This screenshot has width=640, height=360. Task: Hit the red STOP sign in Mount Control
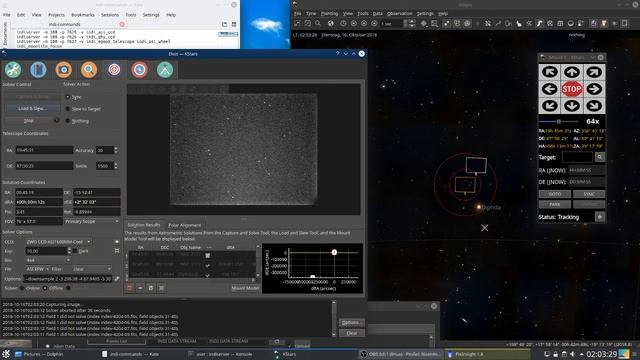tap(571, 89)
